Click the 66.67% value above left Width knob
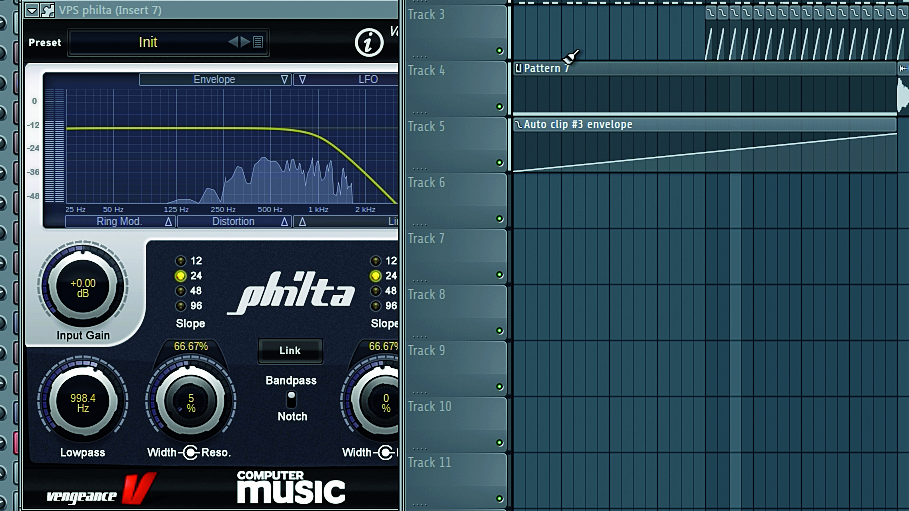This screenshot has height=511, width=909. pyautogui.click(x=191, y=346)
